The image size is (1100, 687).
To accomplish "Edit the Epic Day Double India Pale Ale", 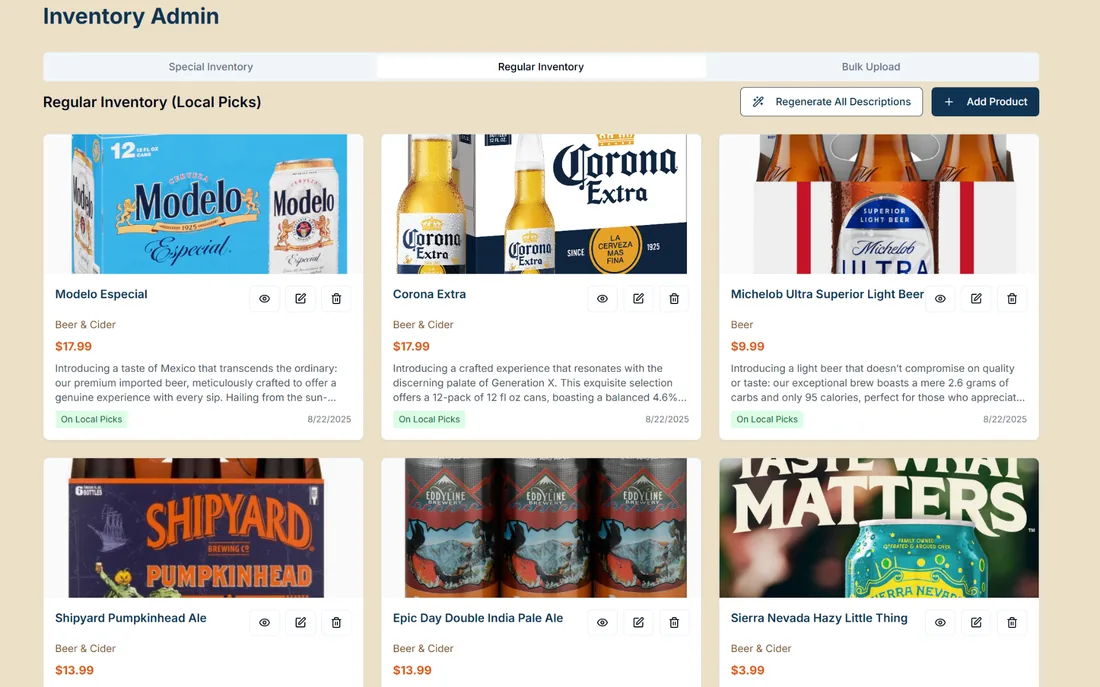I will click(x=638, y=622).
